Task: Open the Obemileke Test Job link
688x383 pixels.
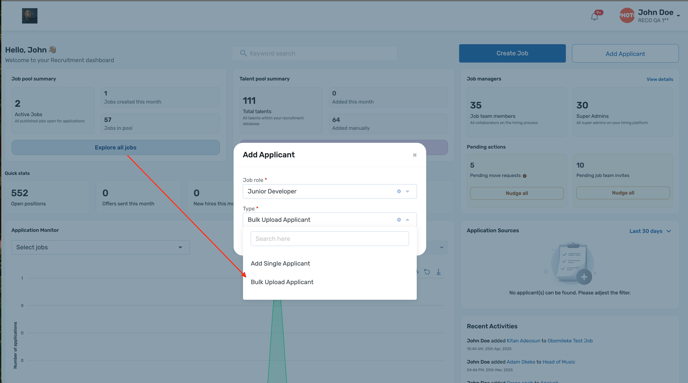Action: point(570,340)
